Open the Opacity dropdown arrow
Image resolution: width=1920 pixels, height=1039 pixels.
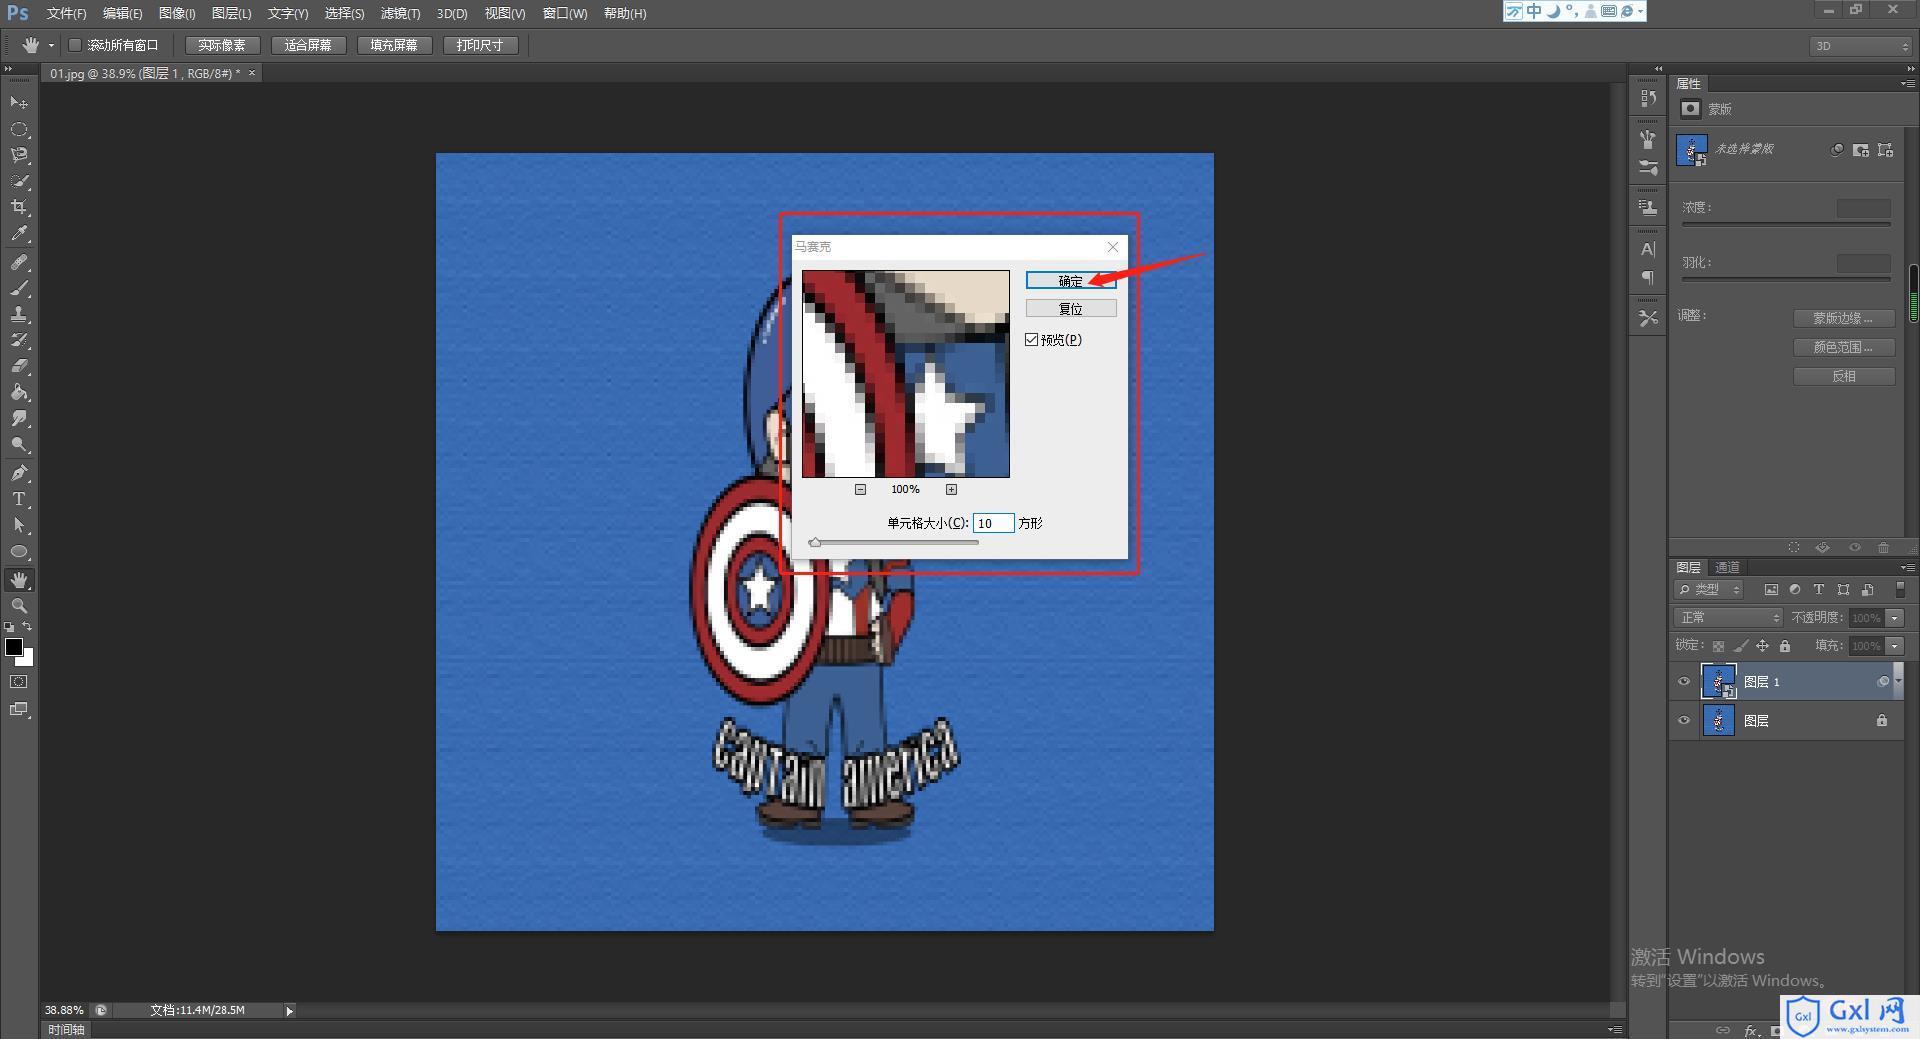[x=1895, y=618]
